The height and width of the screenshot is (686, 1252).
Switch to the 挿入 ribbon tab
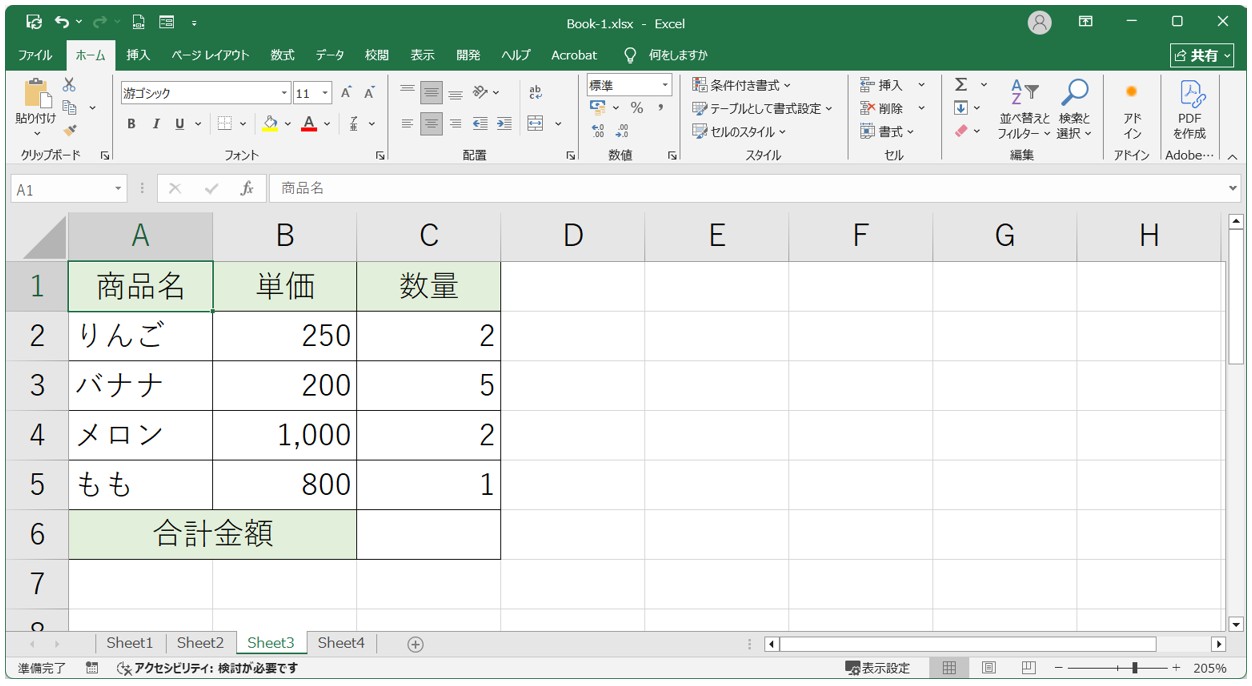click(138, 55)
